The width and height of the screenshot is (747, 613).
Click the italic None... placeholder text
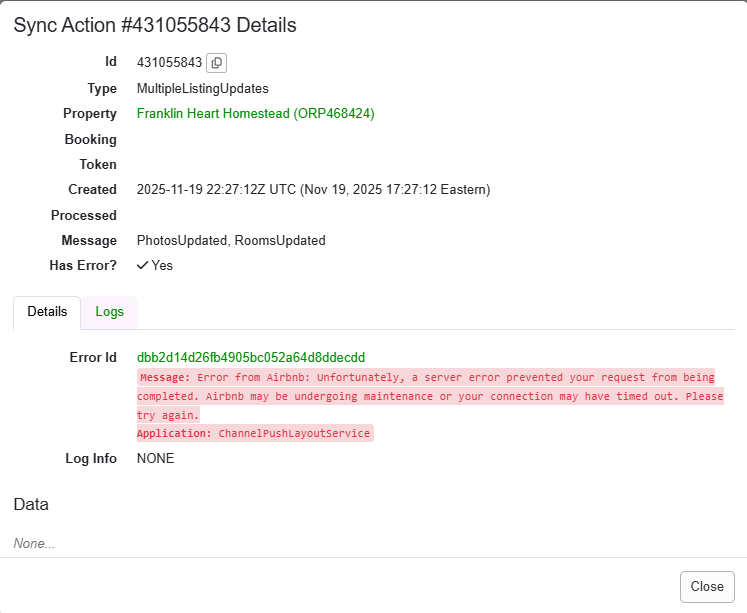[34, 544]
